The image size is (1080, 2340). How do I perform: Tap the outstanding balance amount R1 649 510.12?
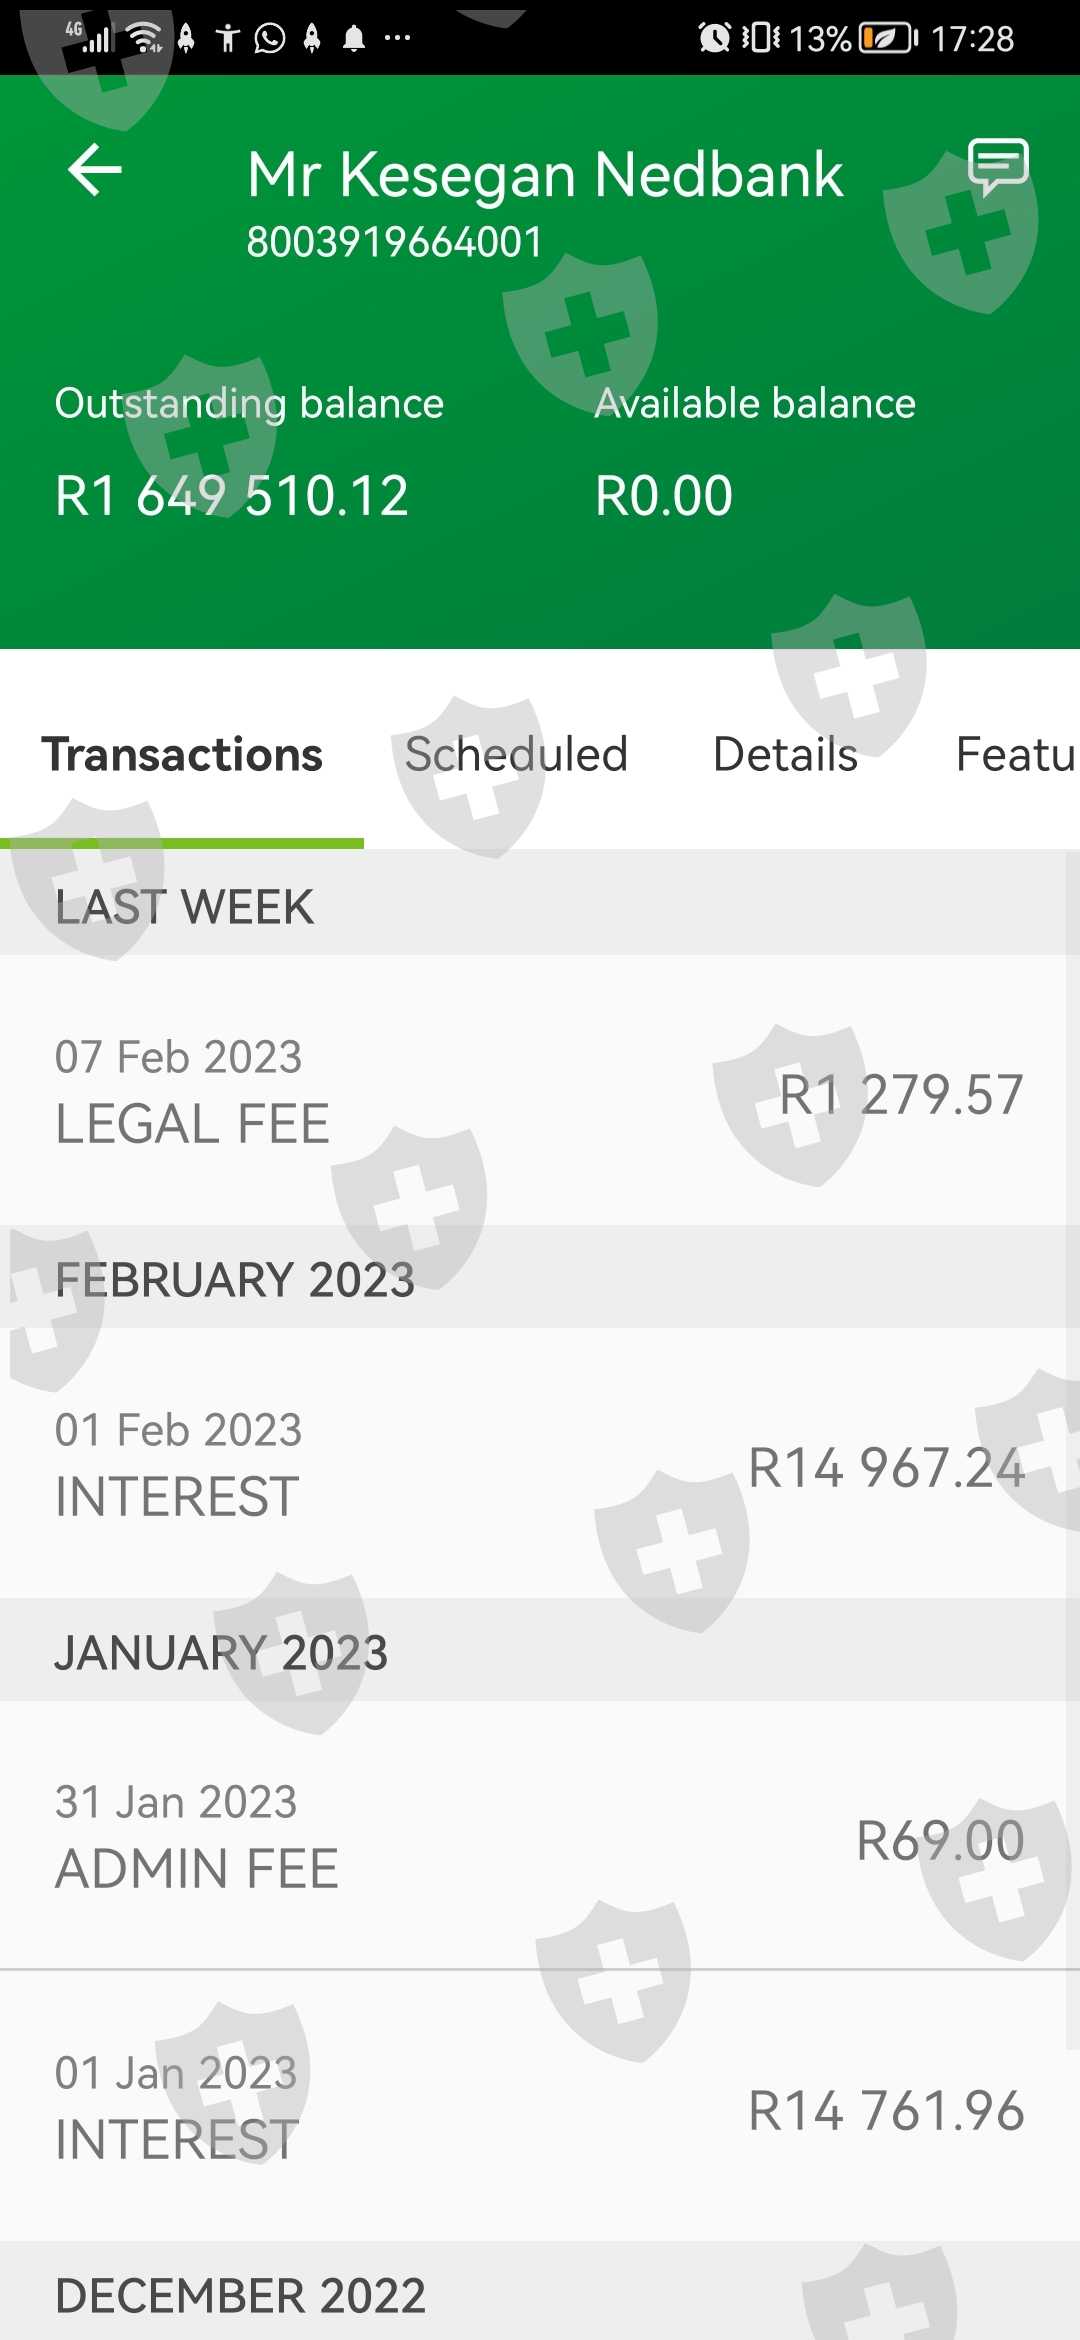pos(232,496)
